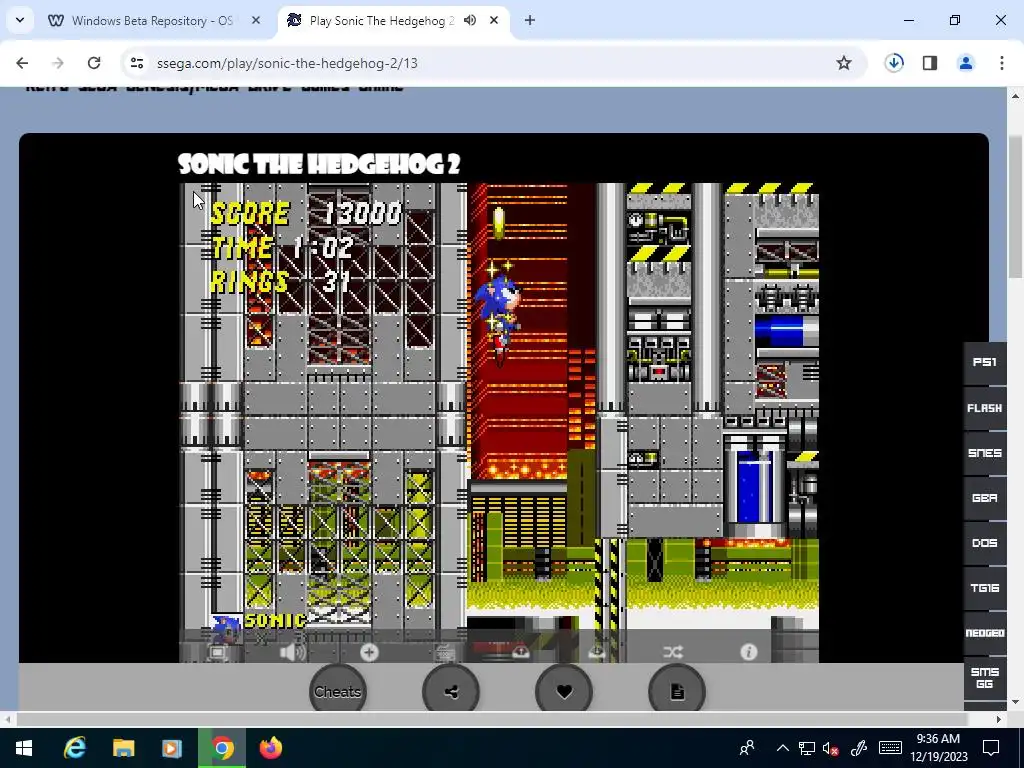
Task: Click the vertical page scrollbar thumb
Action: (x=1016, y=207)
